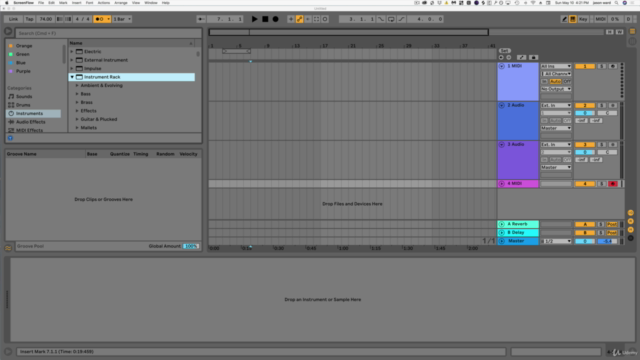Open 2 Audio Ext. In dropdown
The image size is (640, 360).
coord(556,105)
